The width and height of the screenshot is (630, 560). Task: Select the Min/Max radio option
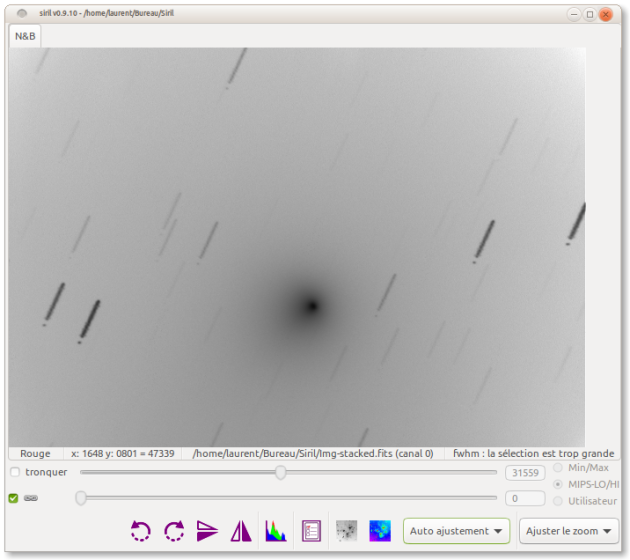558,467
